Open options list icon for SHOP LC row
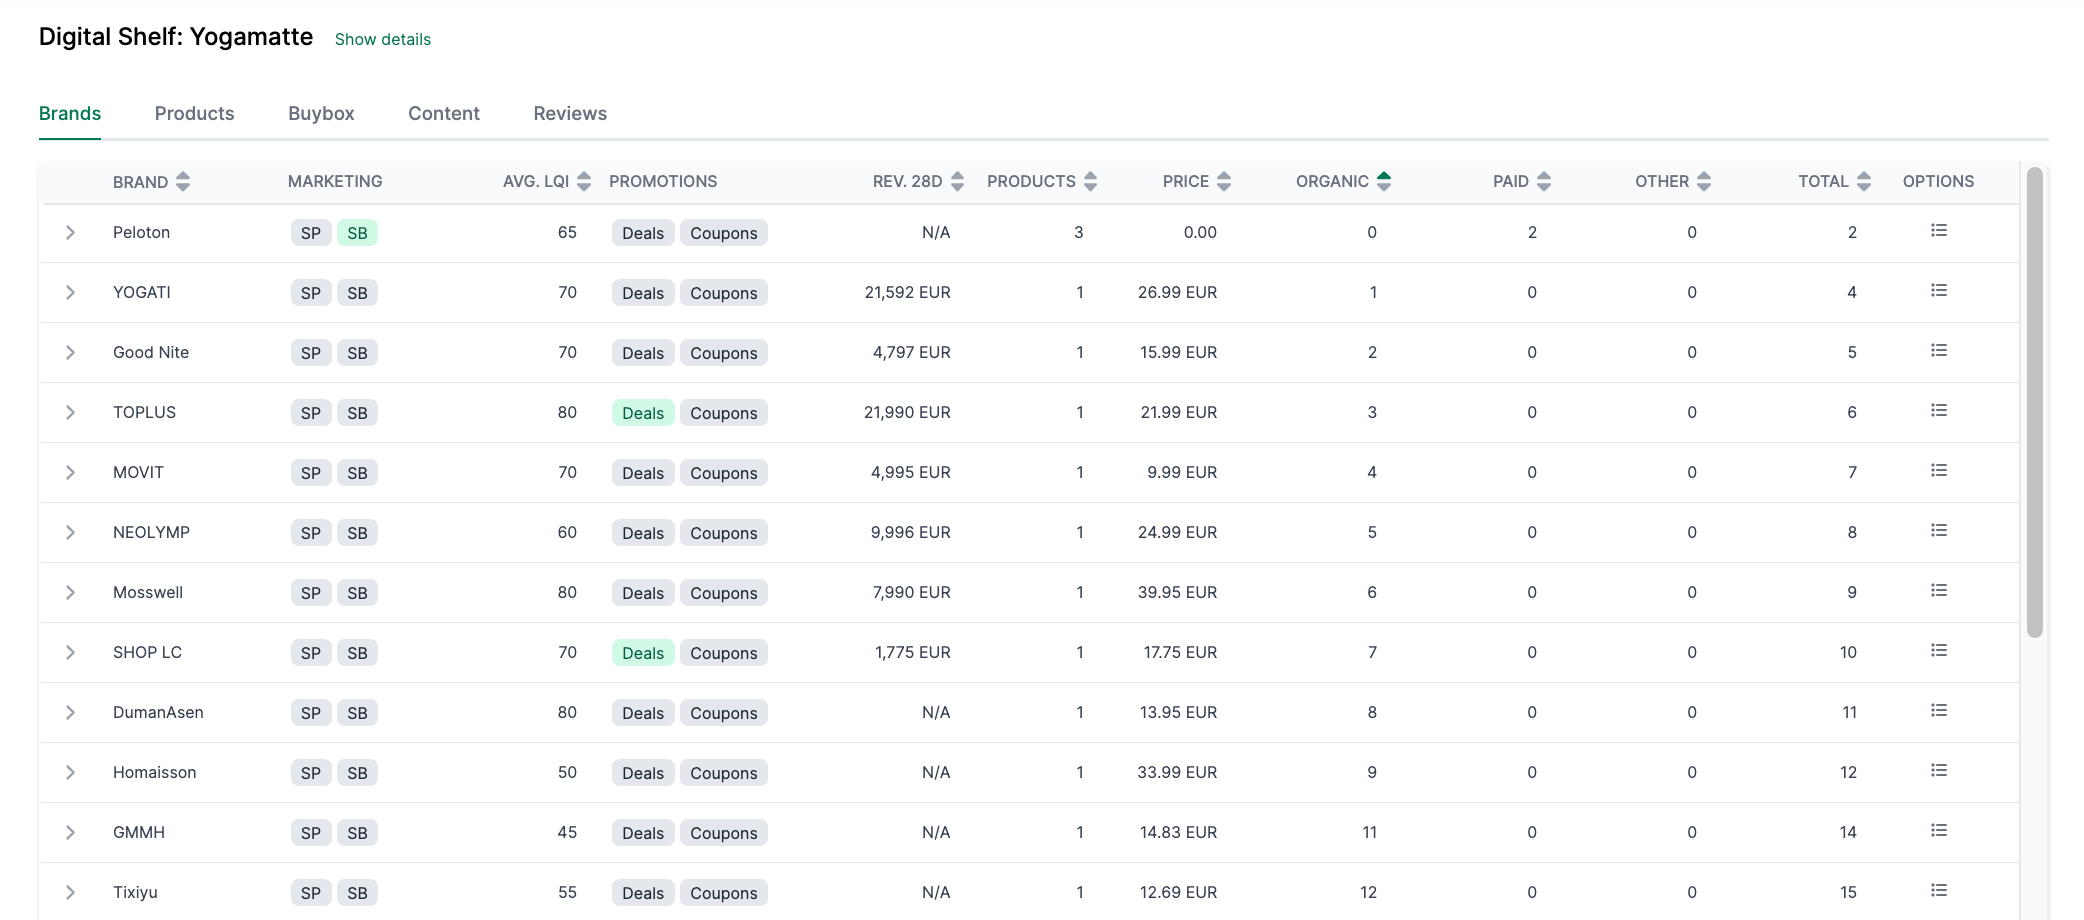 tap(1938, 651)
